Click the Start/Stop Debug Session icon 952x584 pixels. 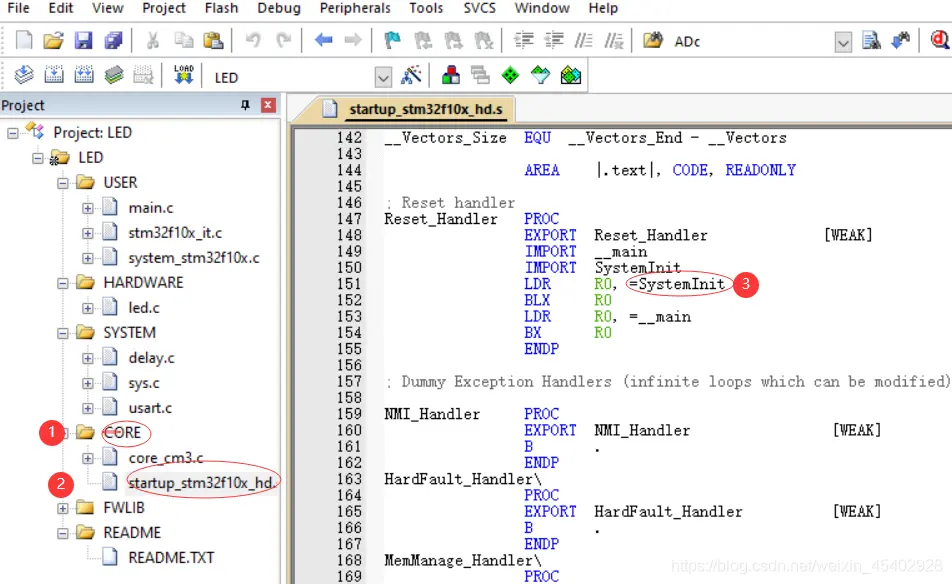click(940, 41)
